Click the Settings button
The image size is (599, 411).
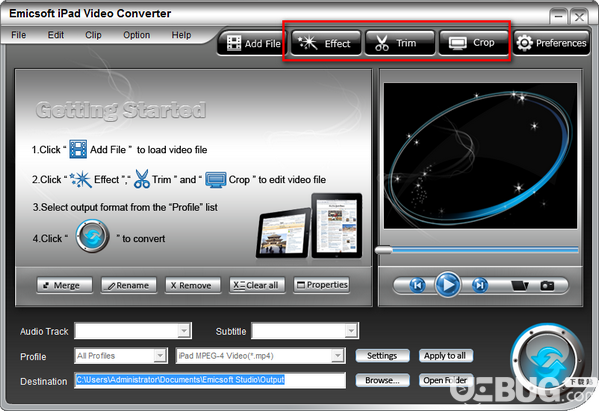[x=382, y=356]
